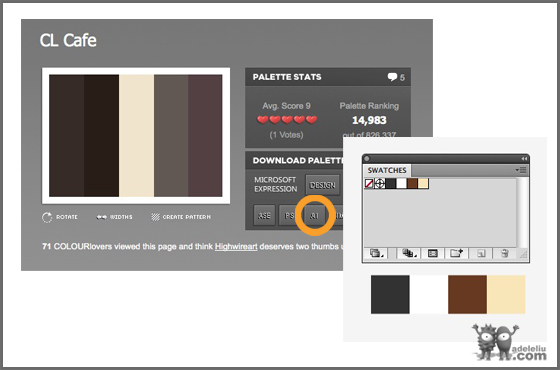Open the Swatch Libraries menu icon
Screen dimensions: 560x370
[x=376, y=253]
